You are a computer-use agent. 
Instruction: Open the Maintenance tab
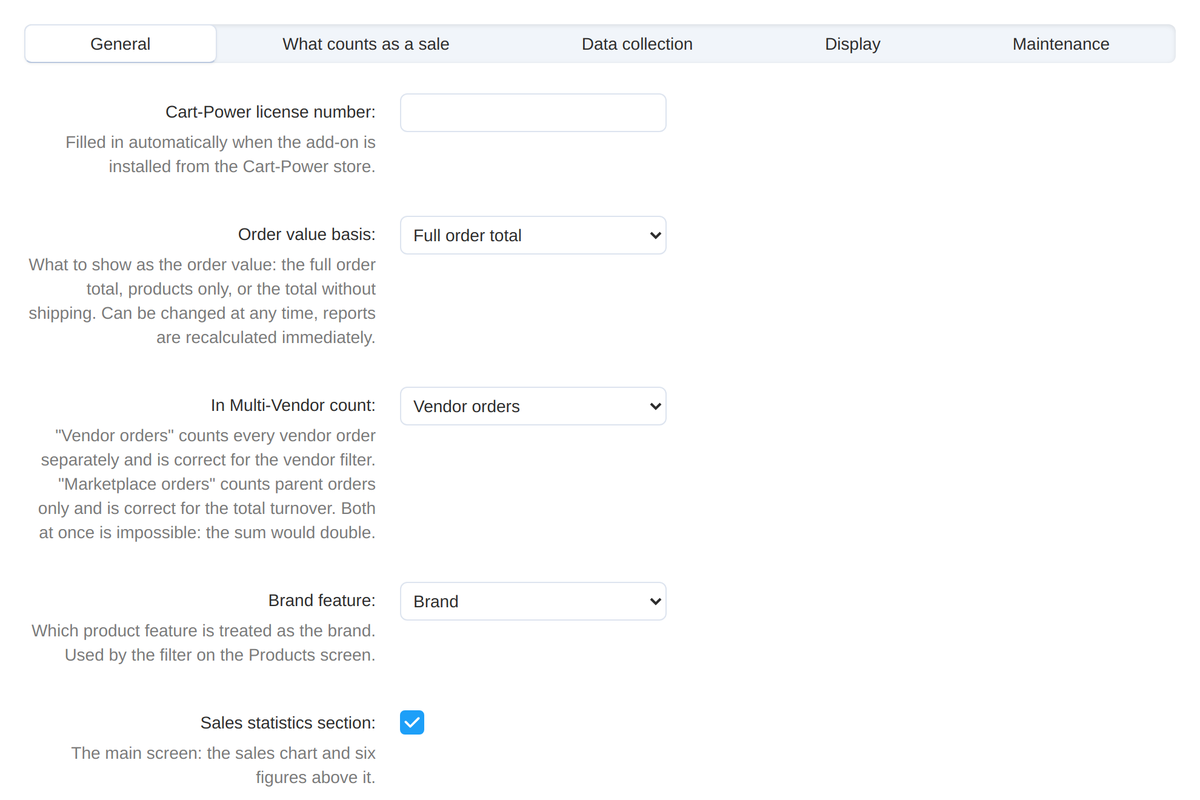pyautogui.click(x=1061, y=44)
